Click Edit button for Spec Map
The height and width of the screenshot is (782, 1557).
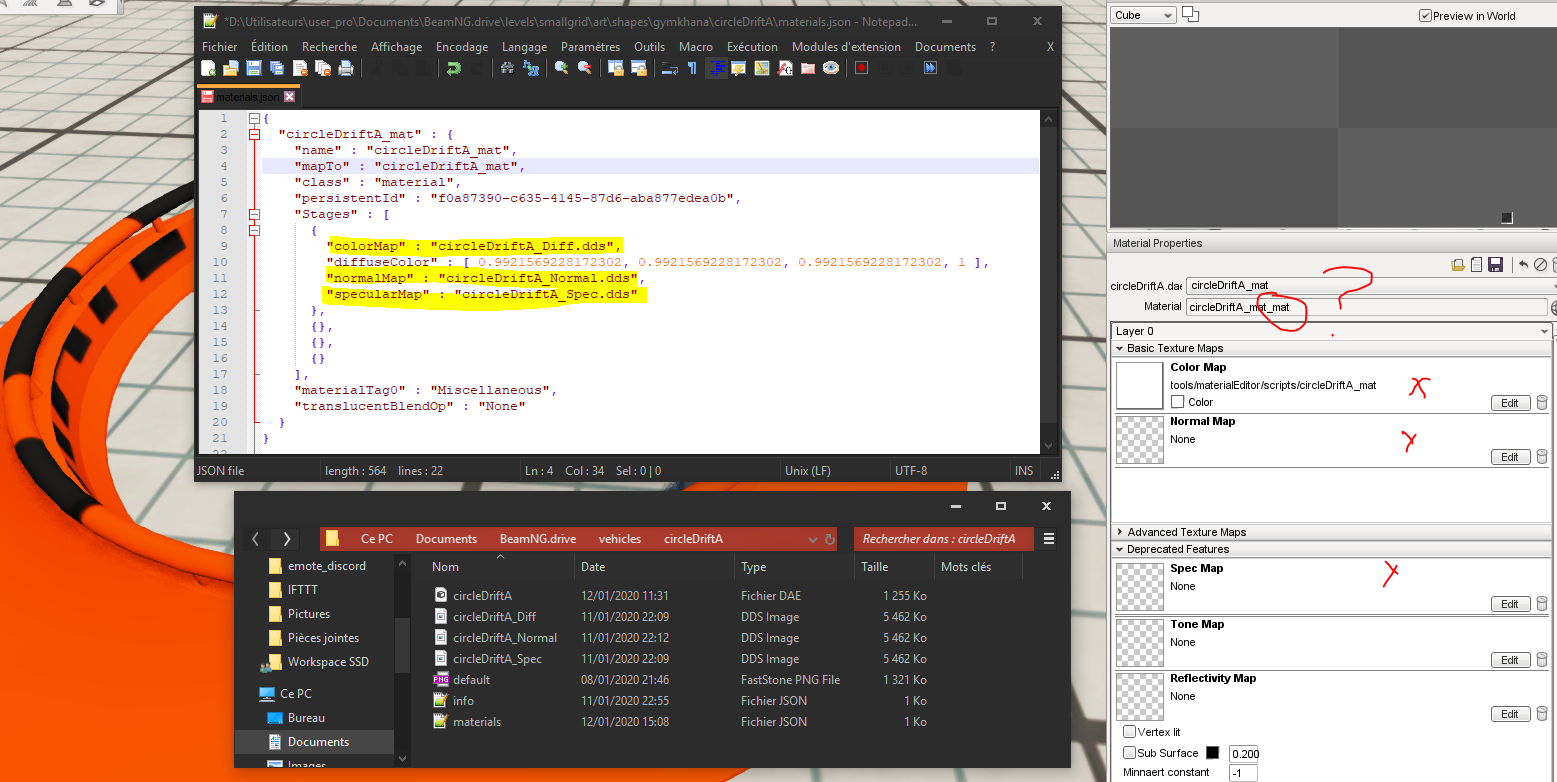pyautogui.click(x=1510, y=604)
